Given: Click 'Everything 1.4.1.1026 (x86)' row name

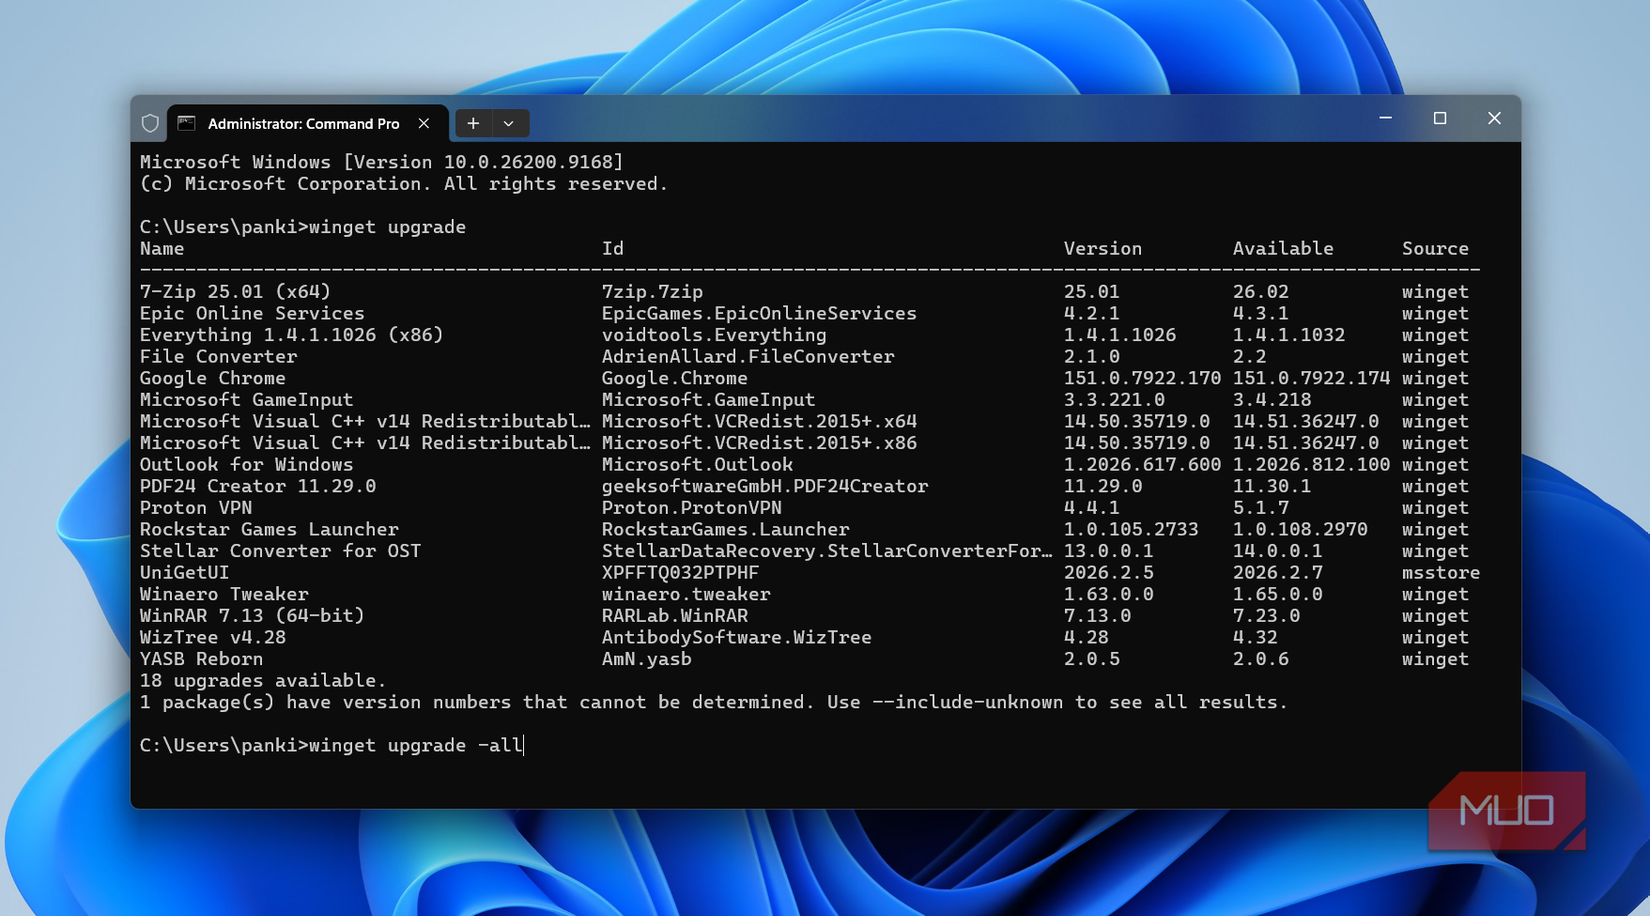Looking at the screenshot, I should pyautogui.click(x=291, y=335).
